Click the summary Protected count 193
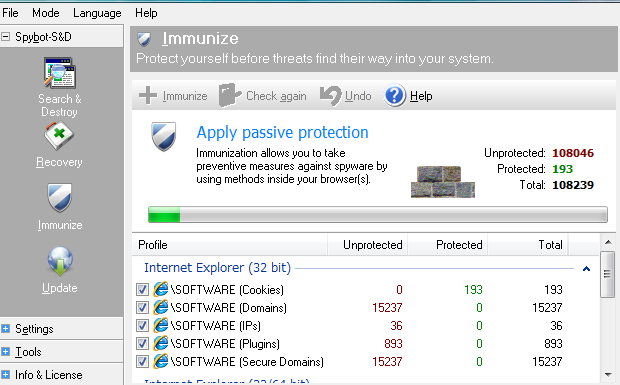This screenshot has width=620, height=385. (x=563, y=169)
